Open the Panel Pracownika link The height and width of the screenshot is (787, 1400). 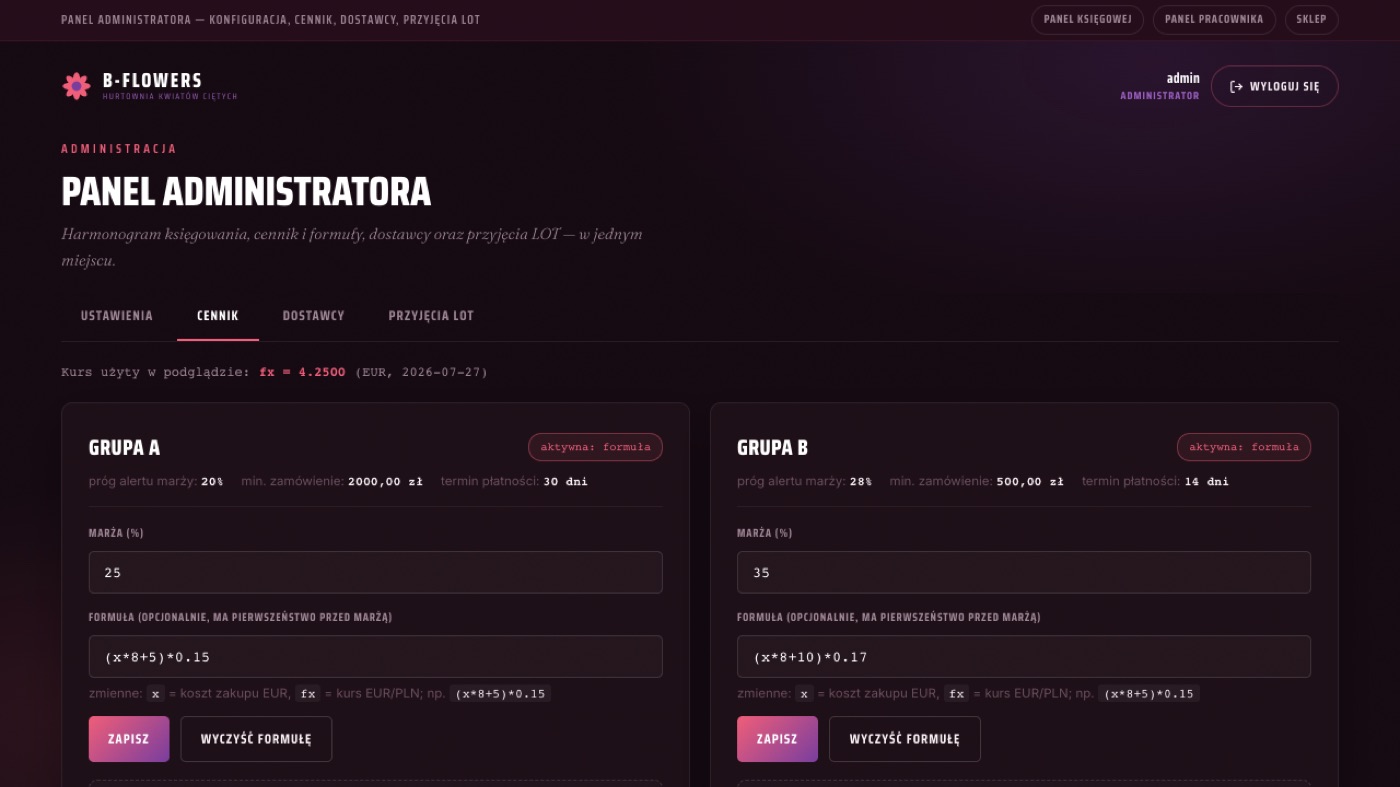1214,19
